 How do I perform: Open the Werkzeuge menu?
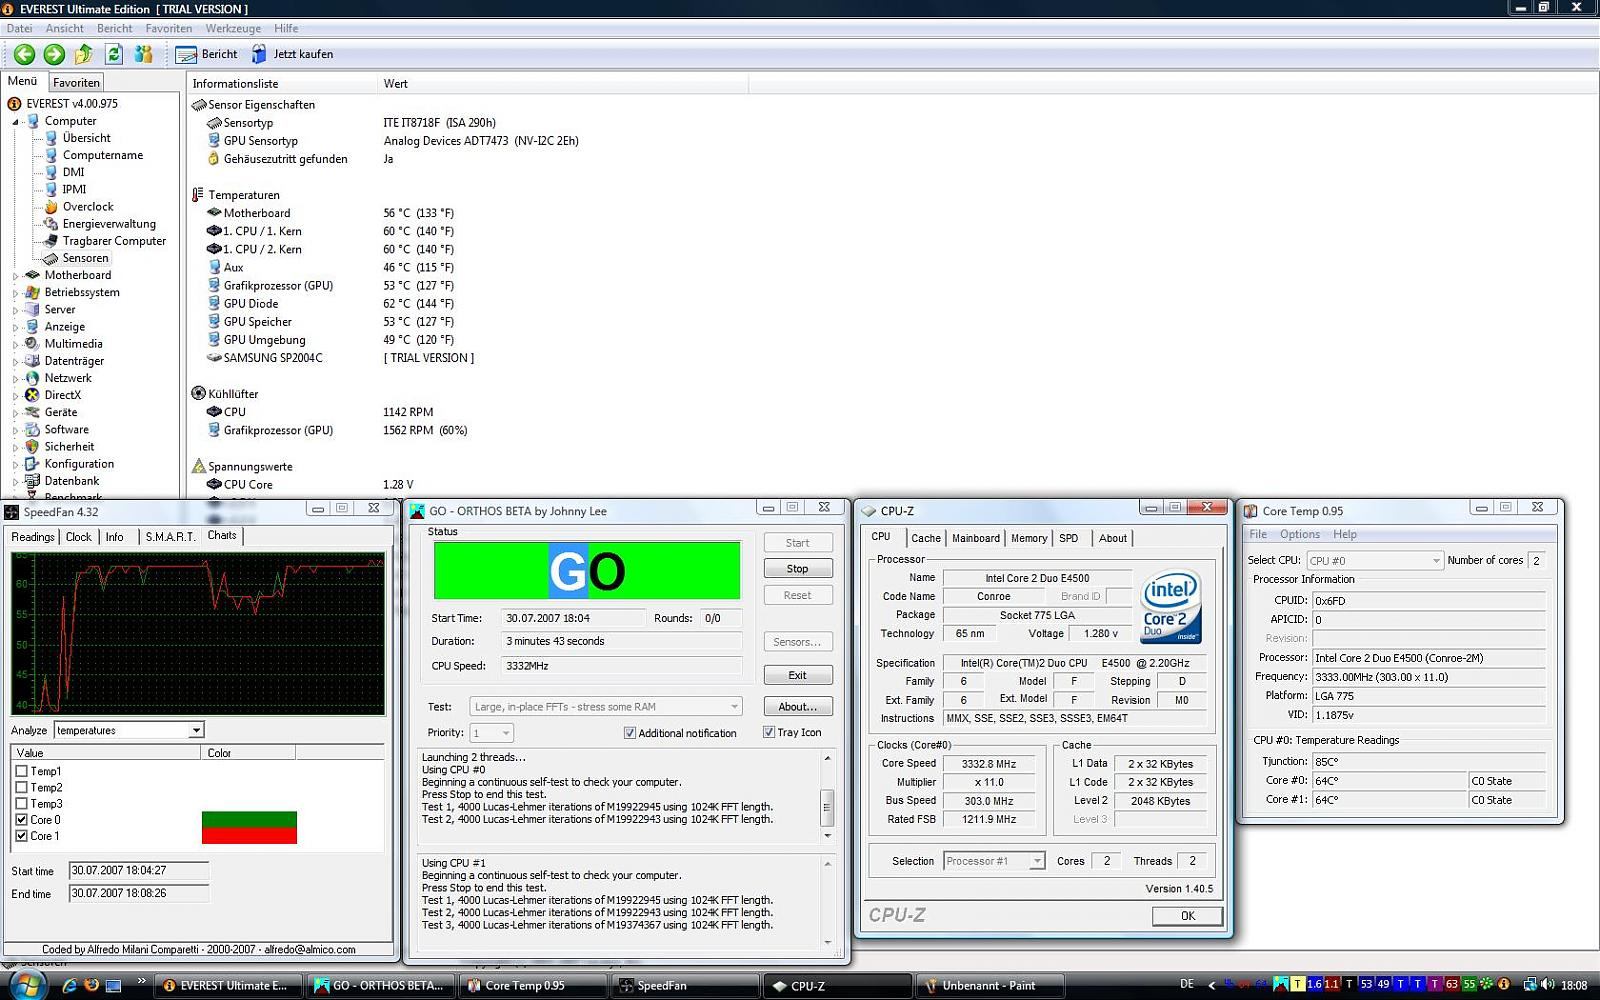(233, 28)
